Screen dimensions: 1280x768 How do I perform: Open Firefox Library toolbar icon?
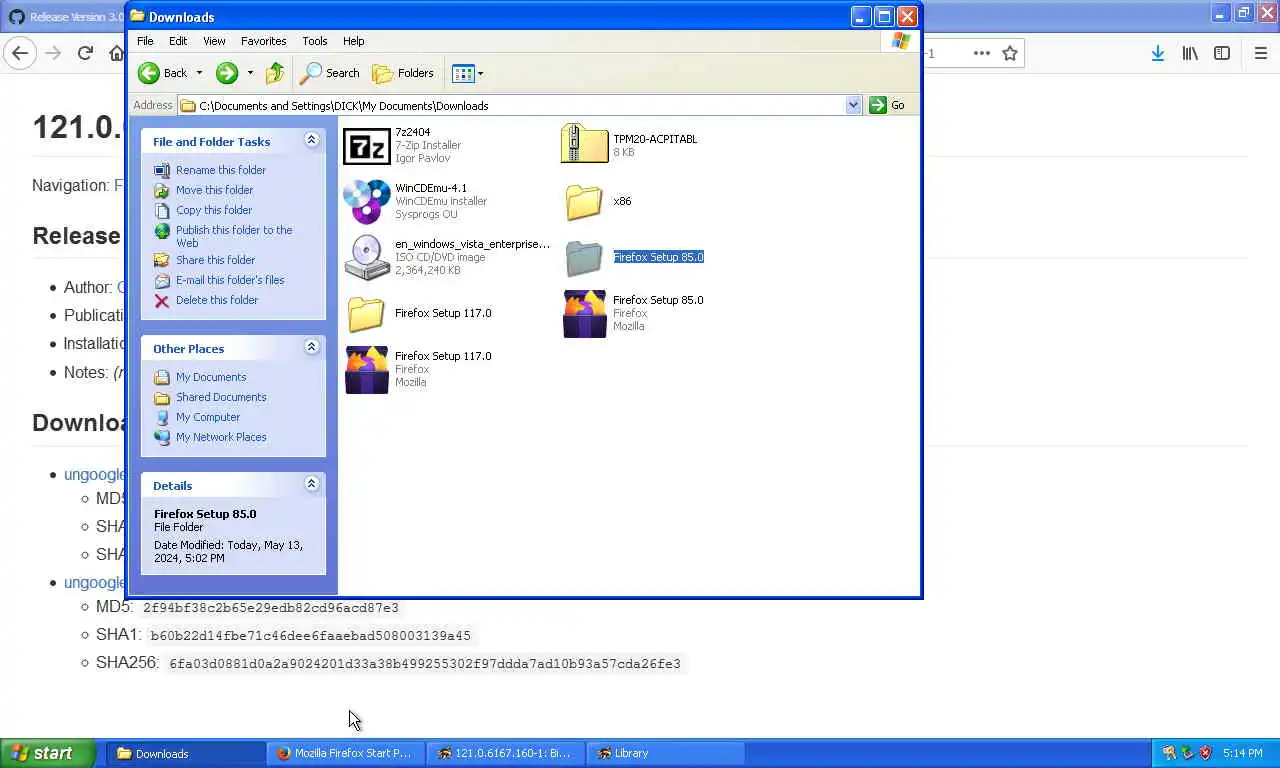click(x=1190, y=53)
